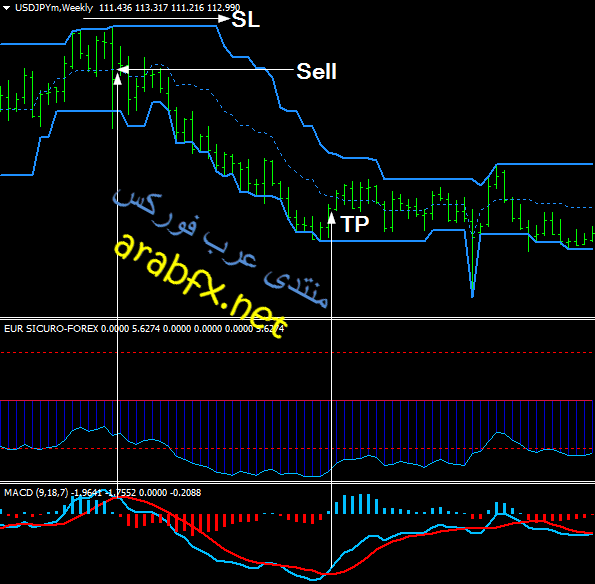Click the Sell text label
The width and height of the screenshot is (595, 584).
[x=316, y=71]
